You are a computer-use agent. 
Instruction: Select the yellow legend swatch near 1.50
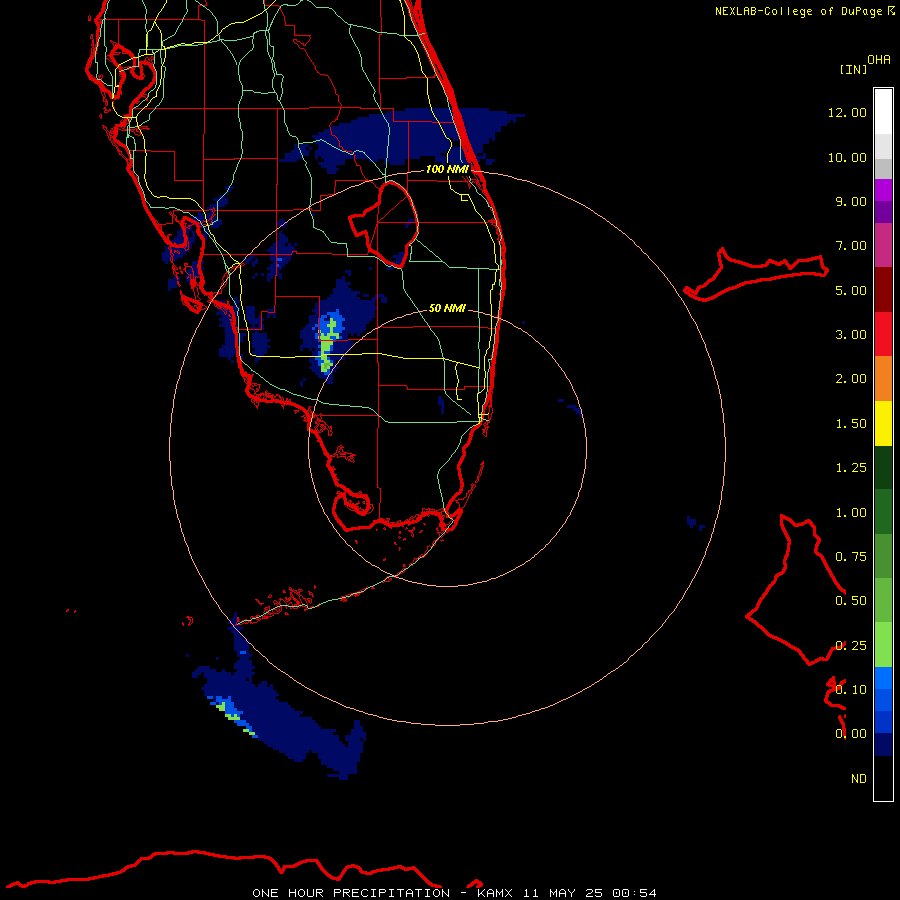point(883,423)
